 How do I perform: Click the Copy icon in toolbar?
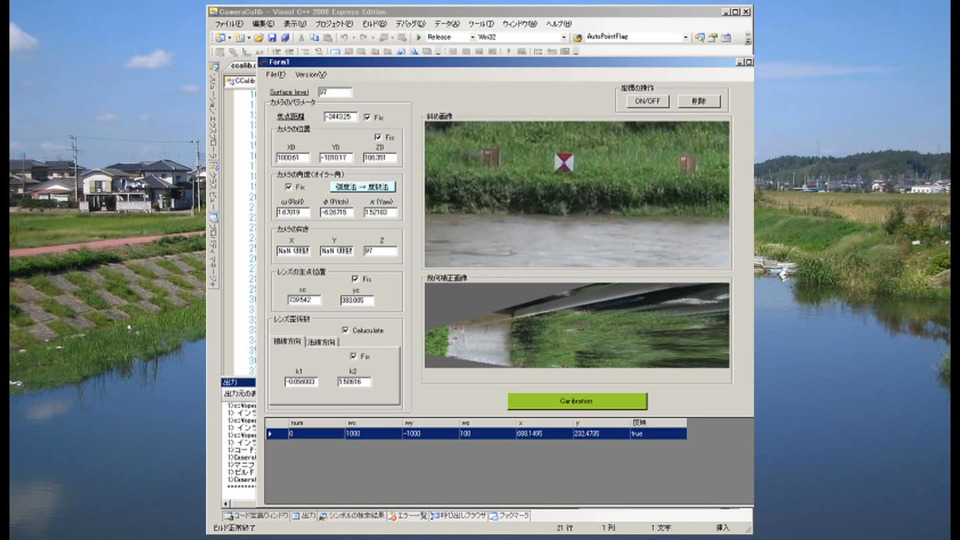tap(315, 37)
